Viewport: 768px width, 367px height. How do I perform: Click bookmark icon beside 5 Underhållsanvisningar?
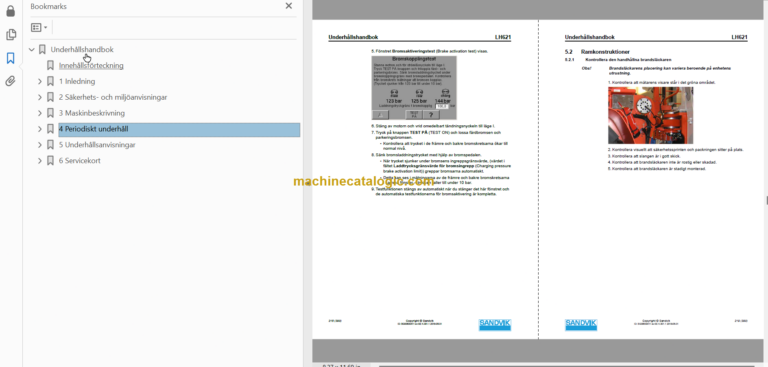coord(50,145)
